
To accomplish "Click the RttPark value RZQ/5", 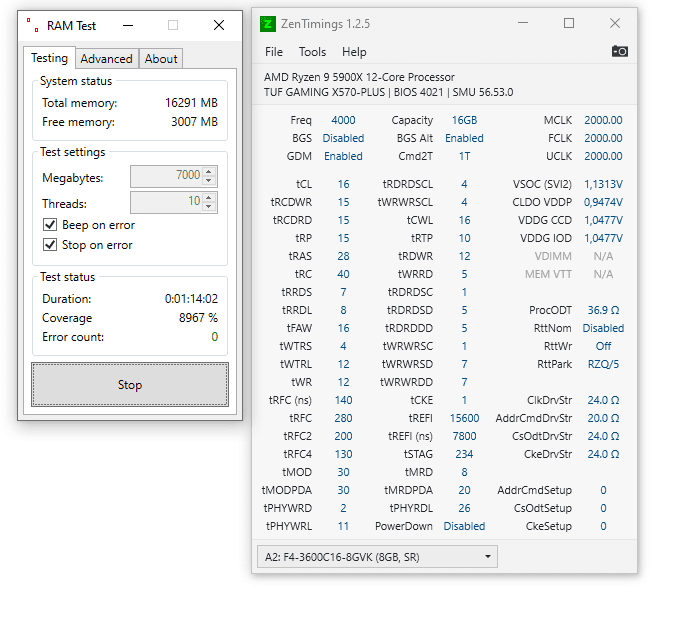I will click(603, 364).
